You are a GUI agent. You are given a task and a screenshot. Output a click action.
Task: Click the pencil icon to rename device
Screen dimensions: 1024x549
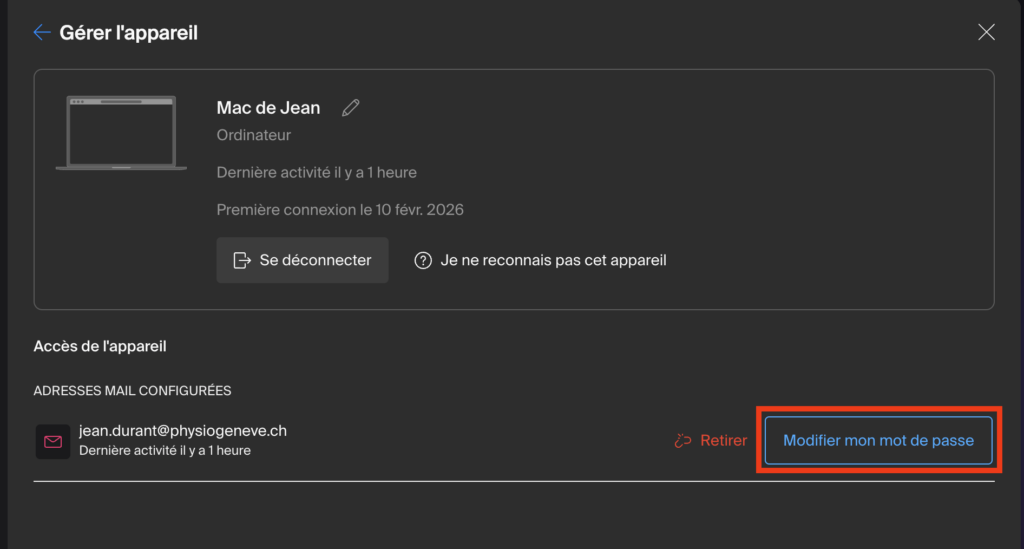(x=350, y=108)
